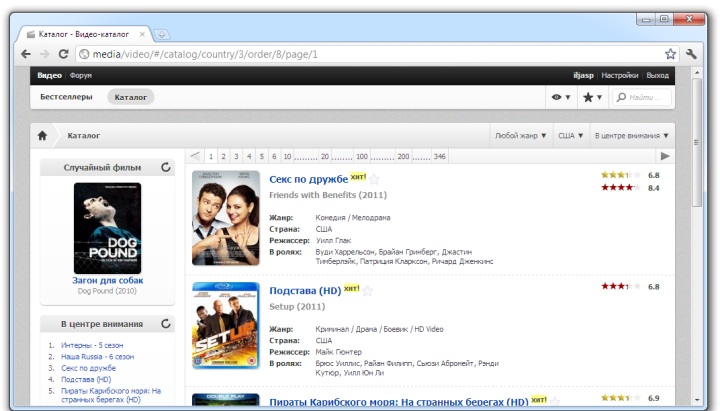The height and width of the screenshot is (411, 720).
Task: Refresh the Случайный фильм panel
Action: pyautogui.click(x=166, y=168)
